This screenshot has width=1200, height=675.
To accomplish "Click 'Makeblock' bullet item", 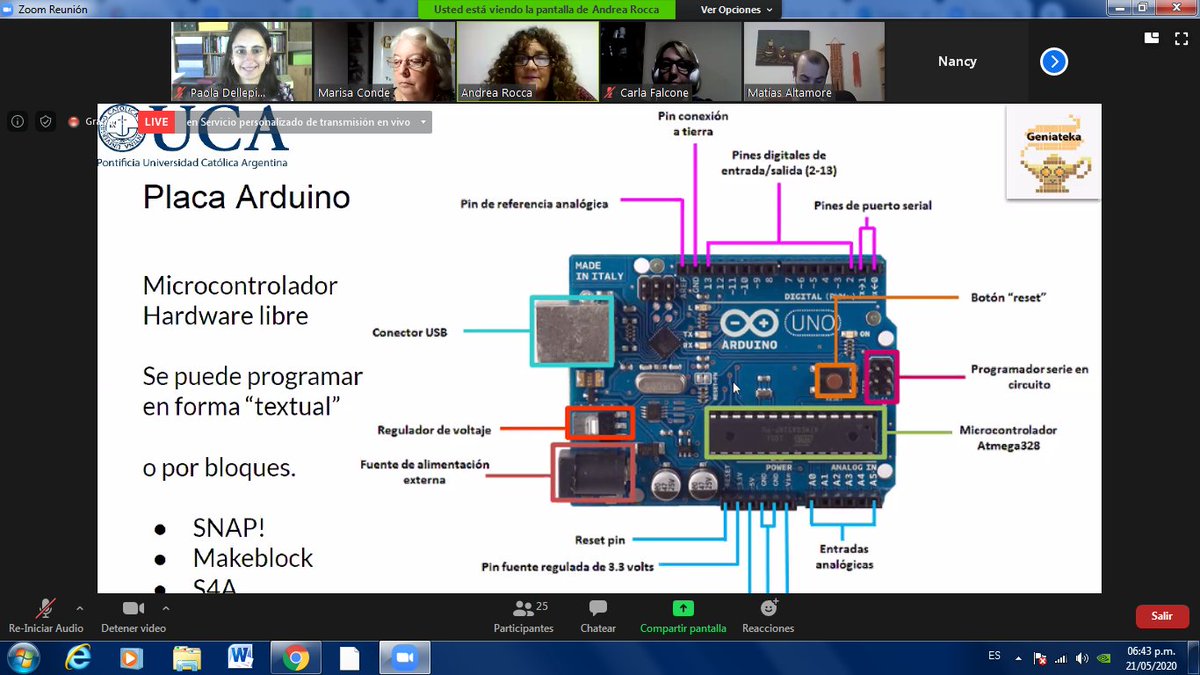I will pyautogui.click(x=253, y=558).
